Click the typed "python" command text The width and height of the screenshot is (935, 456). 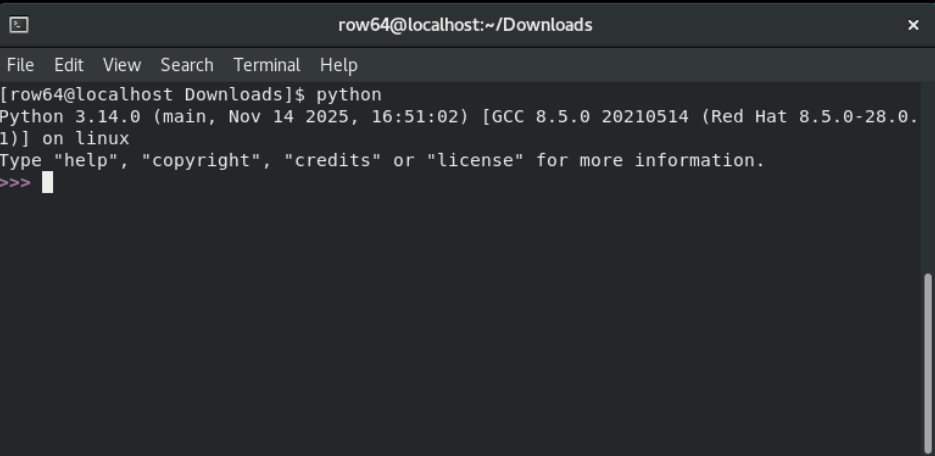point(348,95)
